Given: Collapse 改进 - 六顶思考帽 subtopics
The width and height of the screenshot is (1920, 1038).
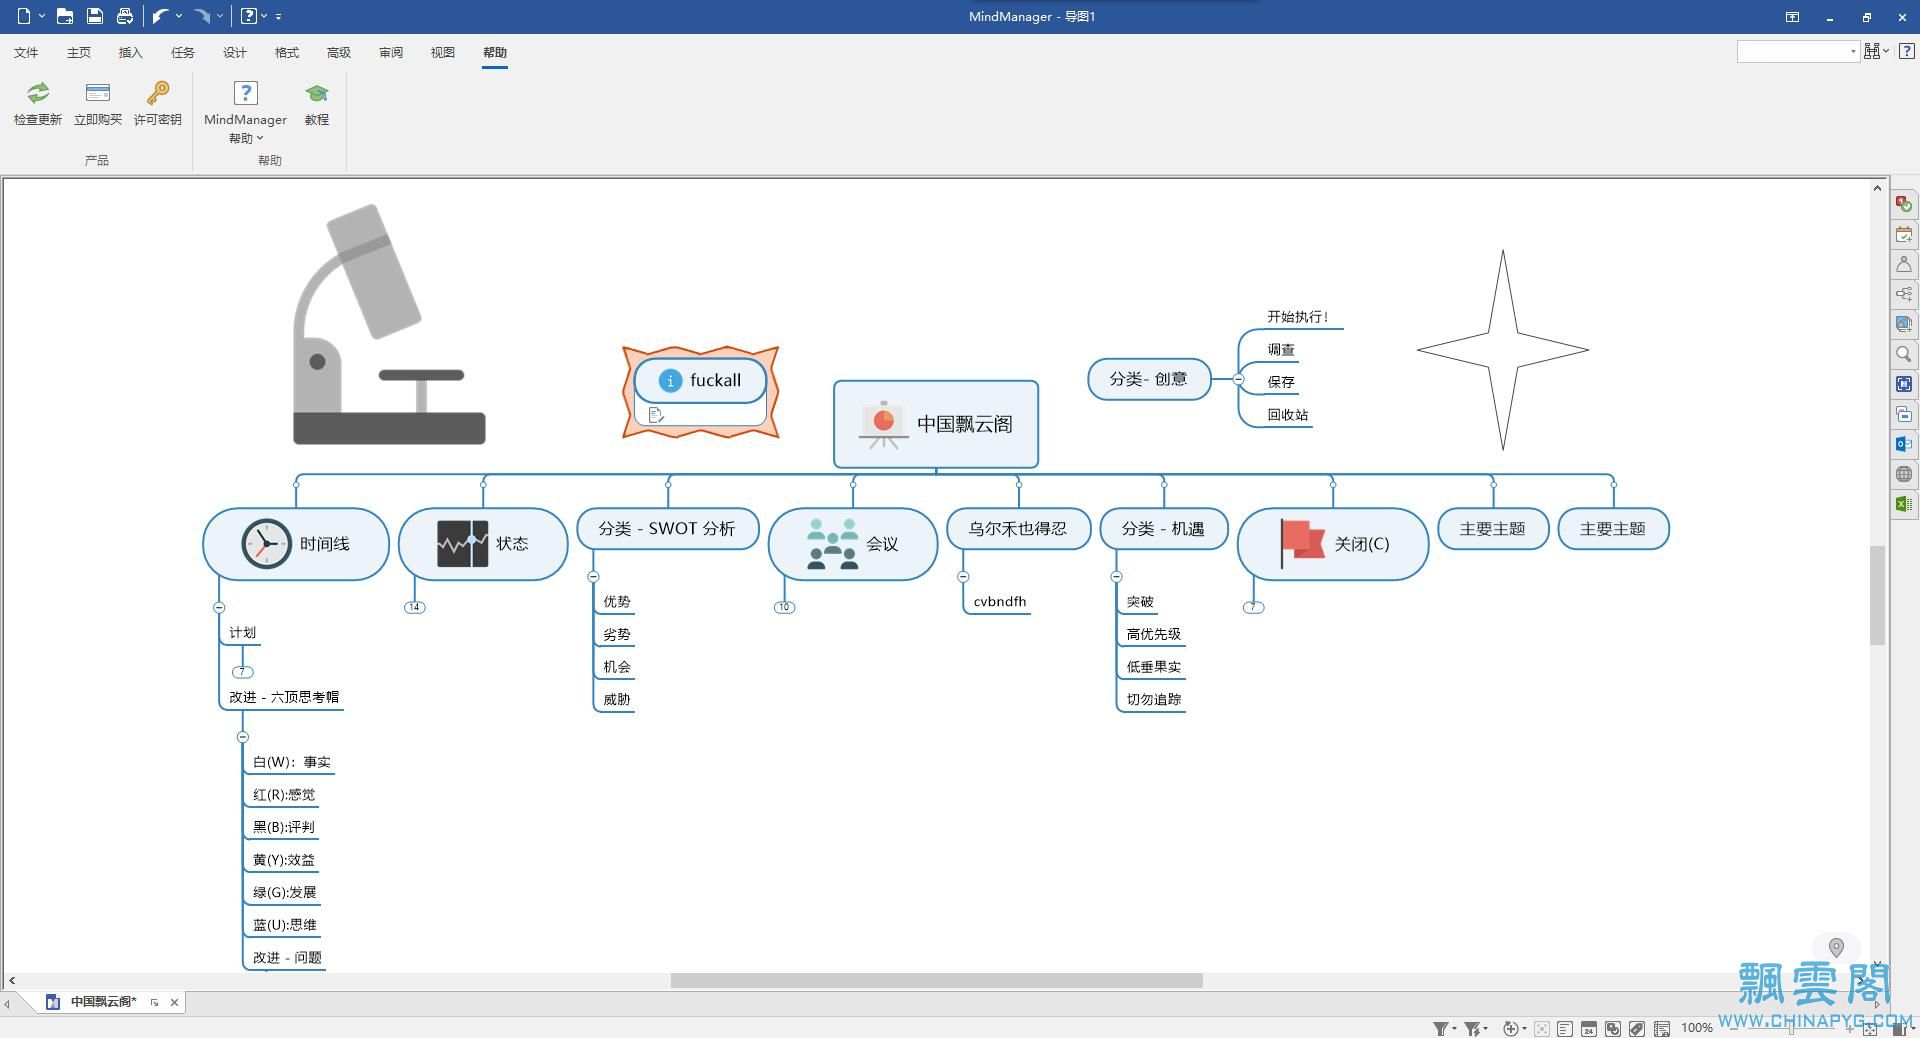Looking at the screenshot, I should tap(243, 737).
